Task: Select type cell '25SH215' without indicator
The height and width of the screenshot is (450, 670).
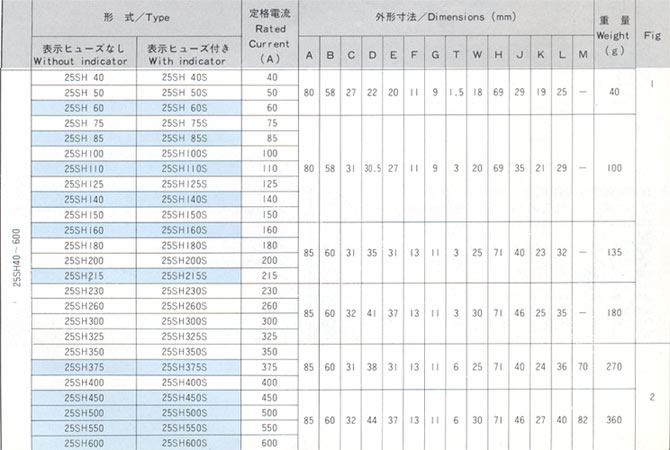Action: click(x=84, y=276)
